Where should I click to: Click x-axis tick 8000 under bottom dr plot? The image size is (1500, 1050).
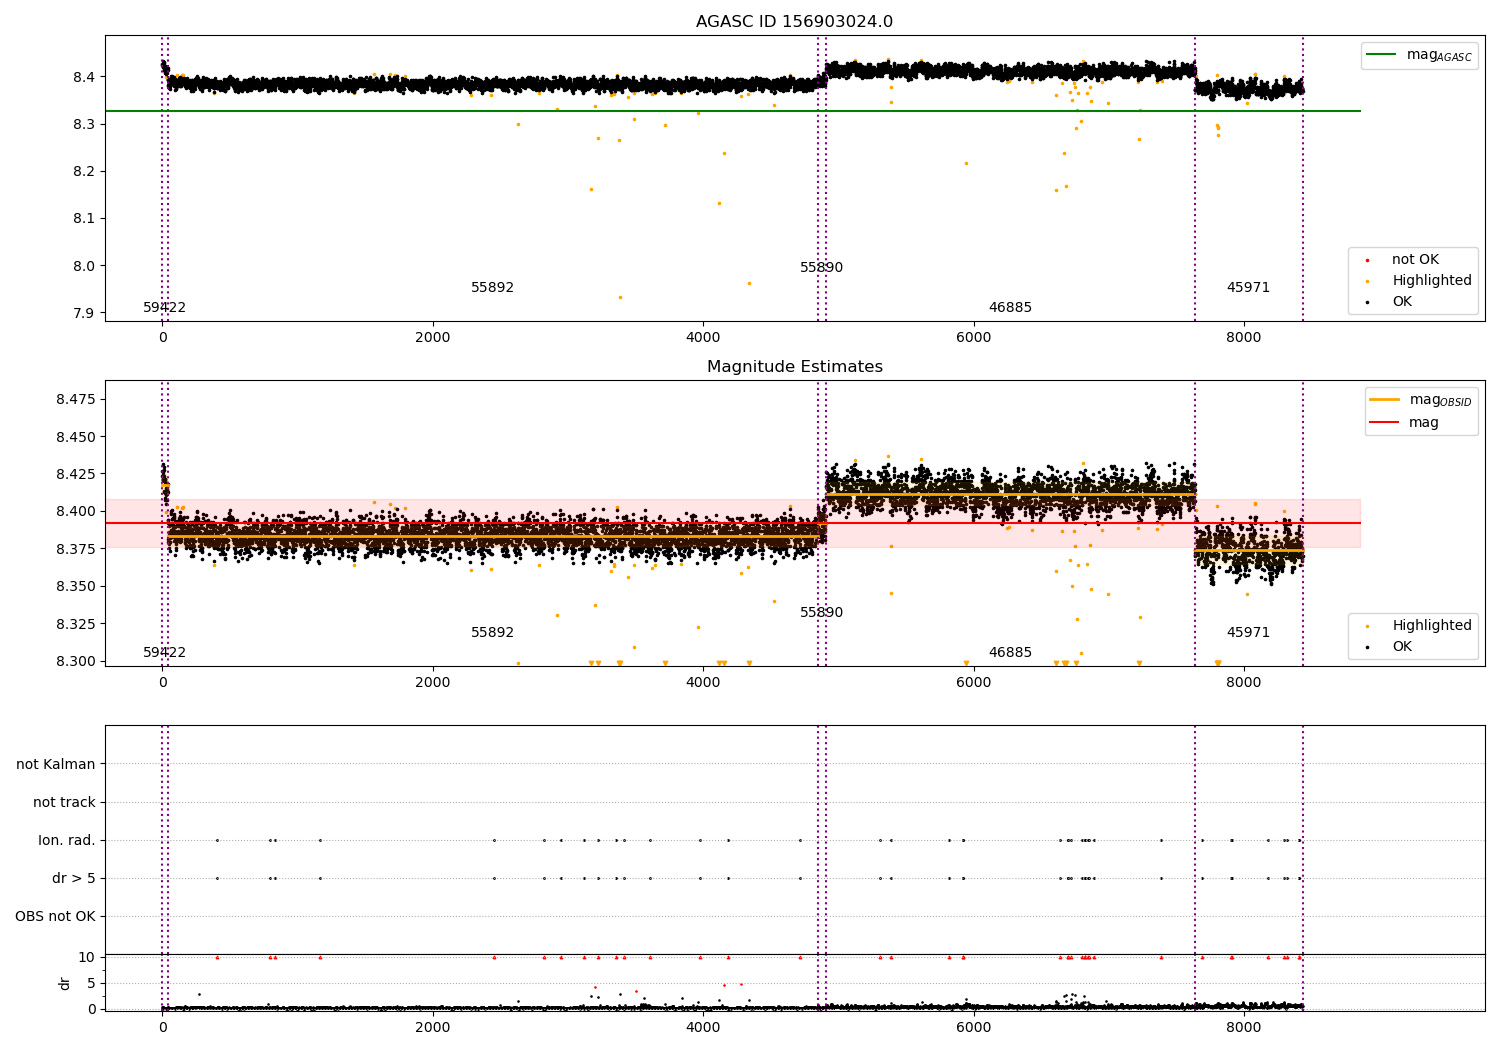pos(1243,1028)
